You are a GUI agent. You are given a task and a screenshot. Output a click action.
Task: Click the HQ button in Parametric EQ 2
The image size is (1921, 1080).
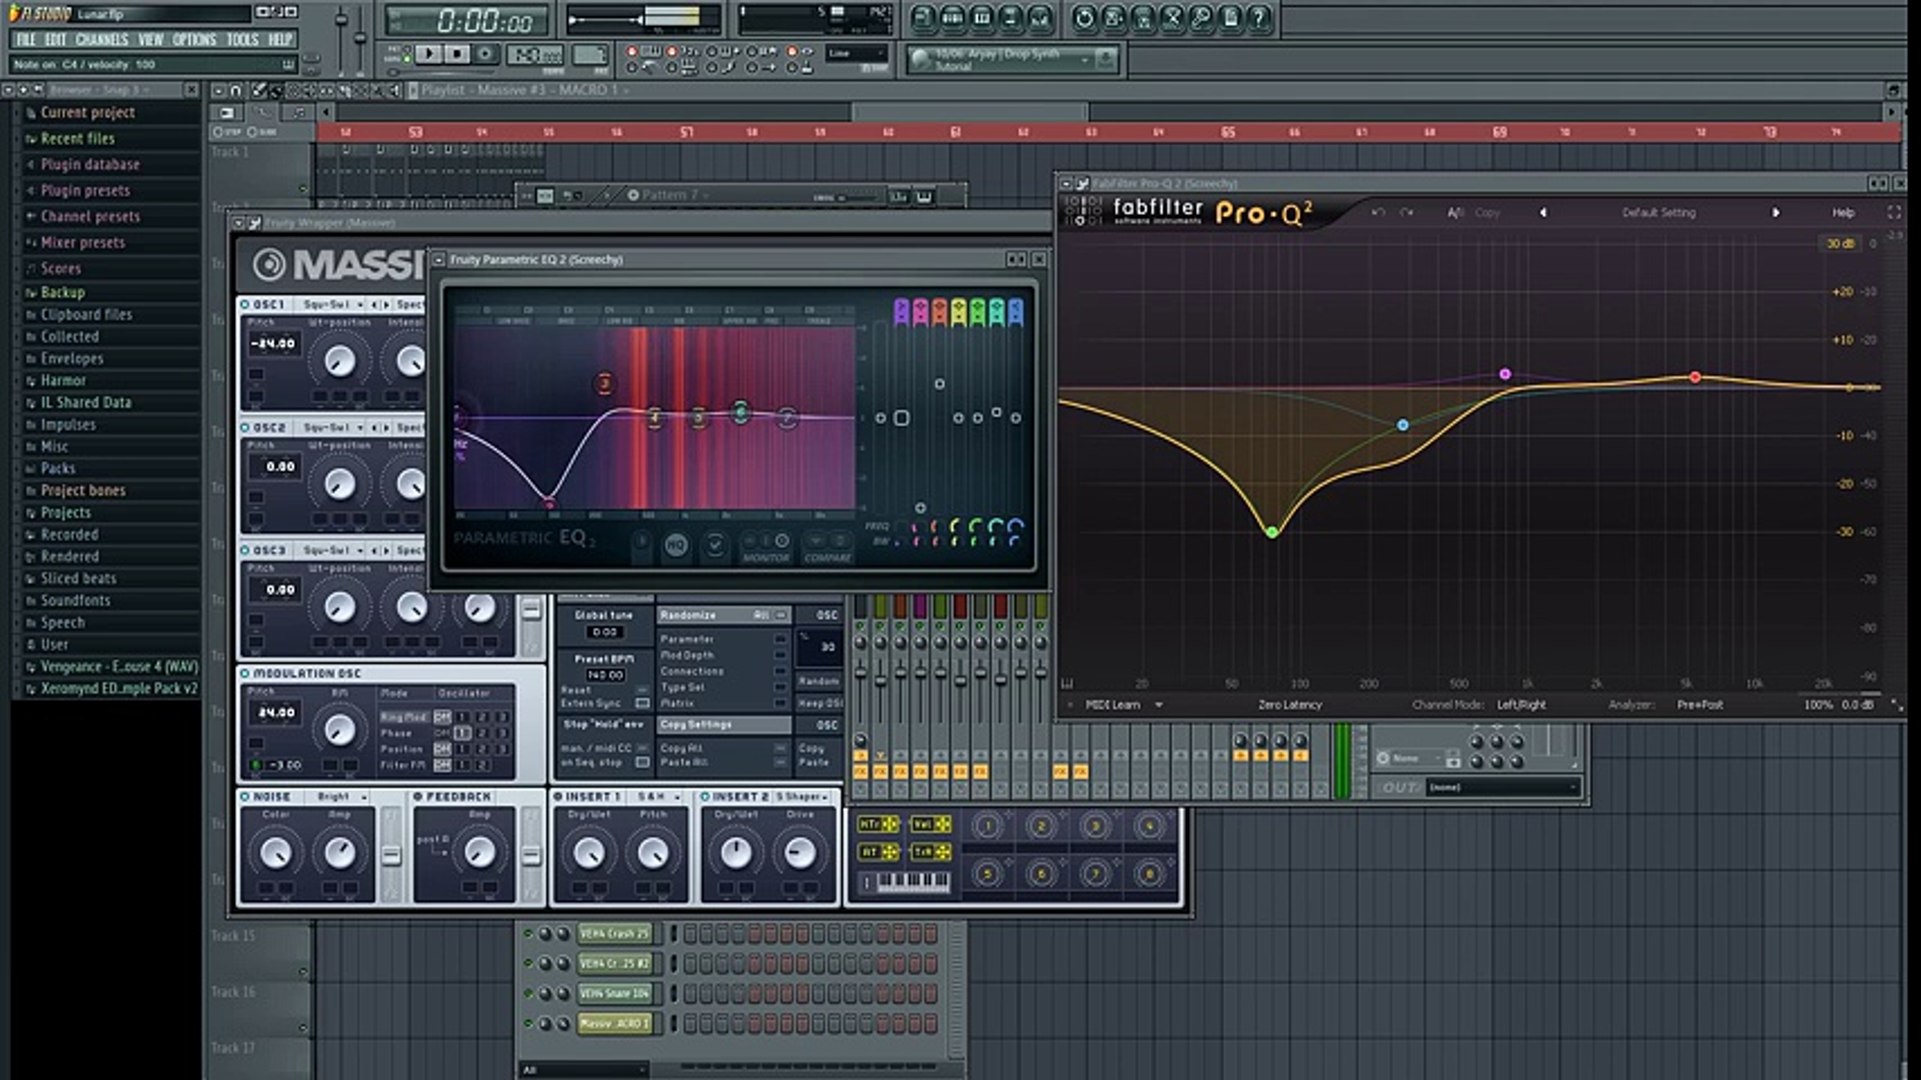coord(676,545)
